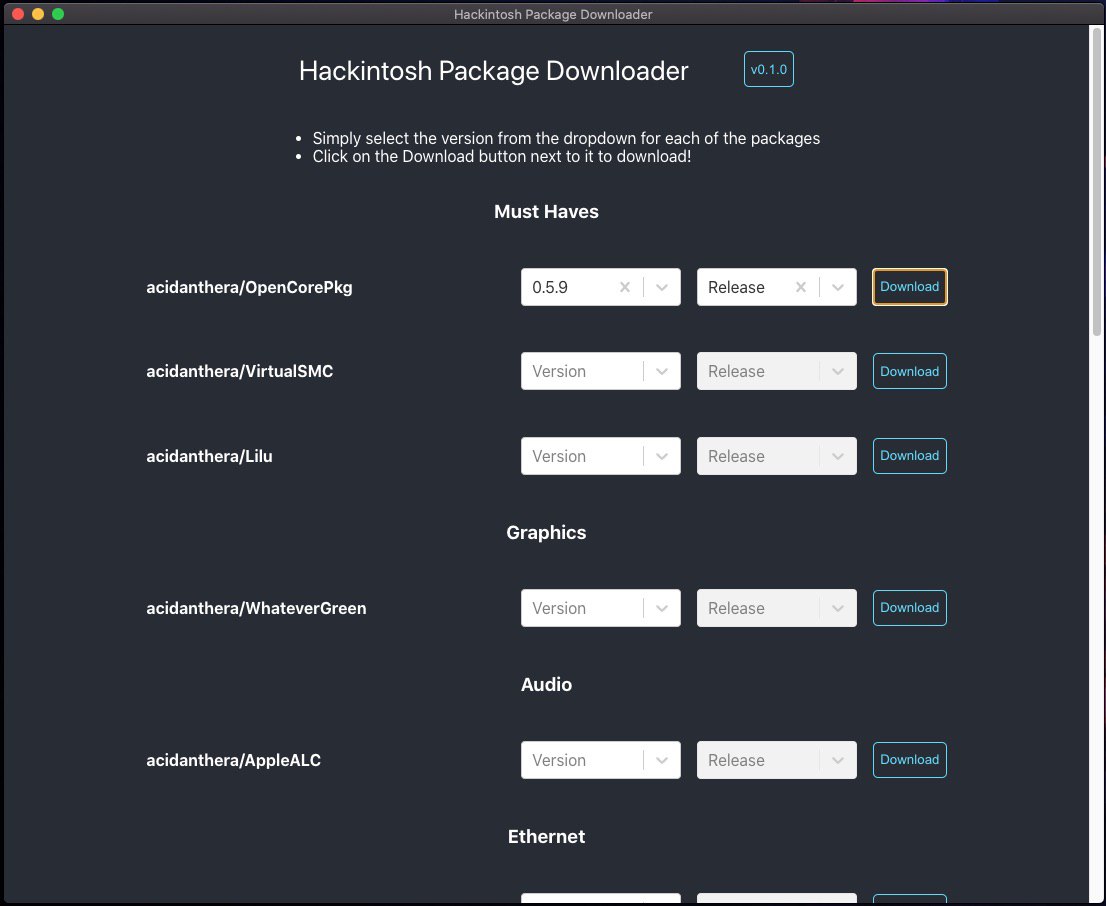Screen dimensions: 1106x906
Task: Clear the 0.5.9 OpenCorePkg version selection
Action: point(624,287)
